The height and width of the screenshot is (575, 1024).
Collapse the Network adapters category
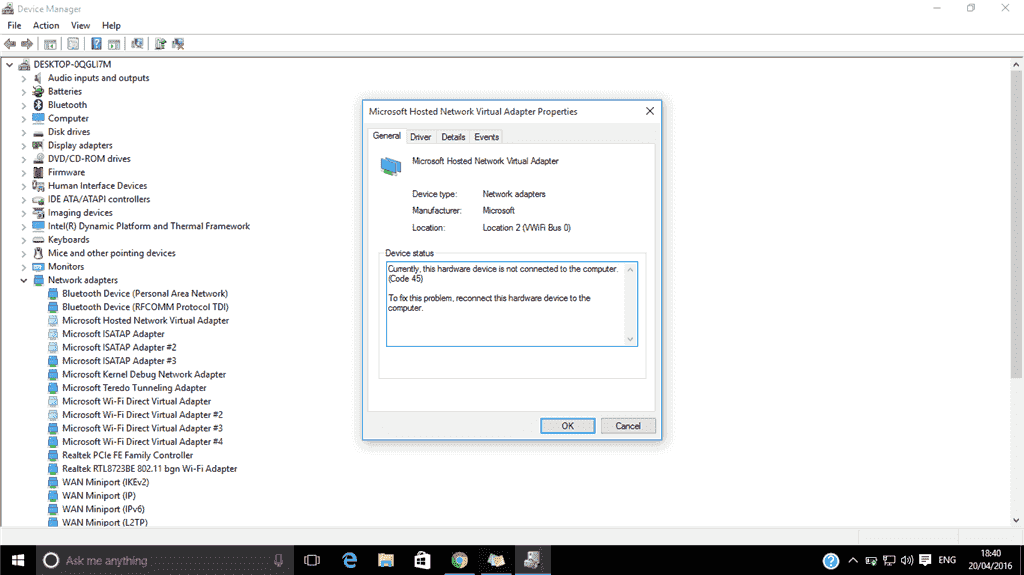point(24,280)
